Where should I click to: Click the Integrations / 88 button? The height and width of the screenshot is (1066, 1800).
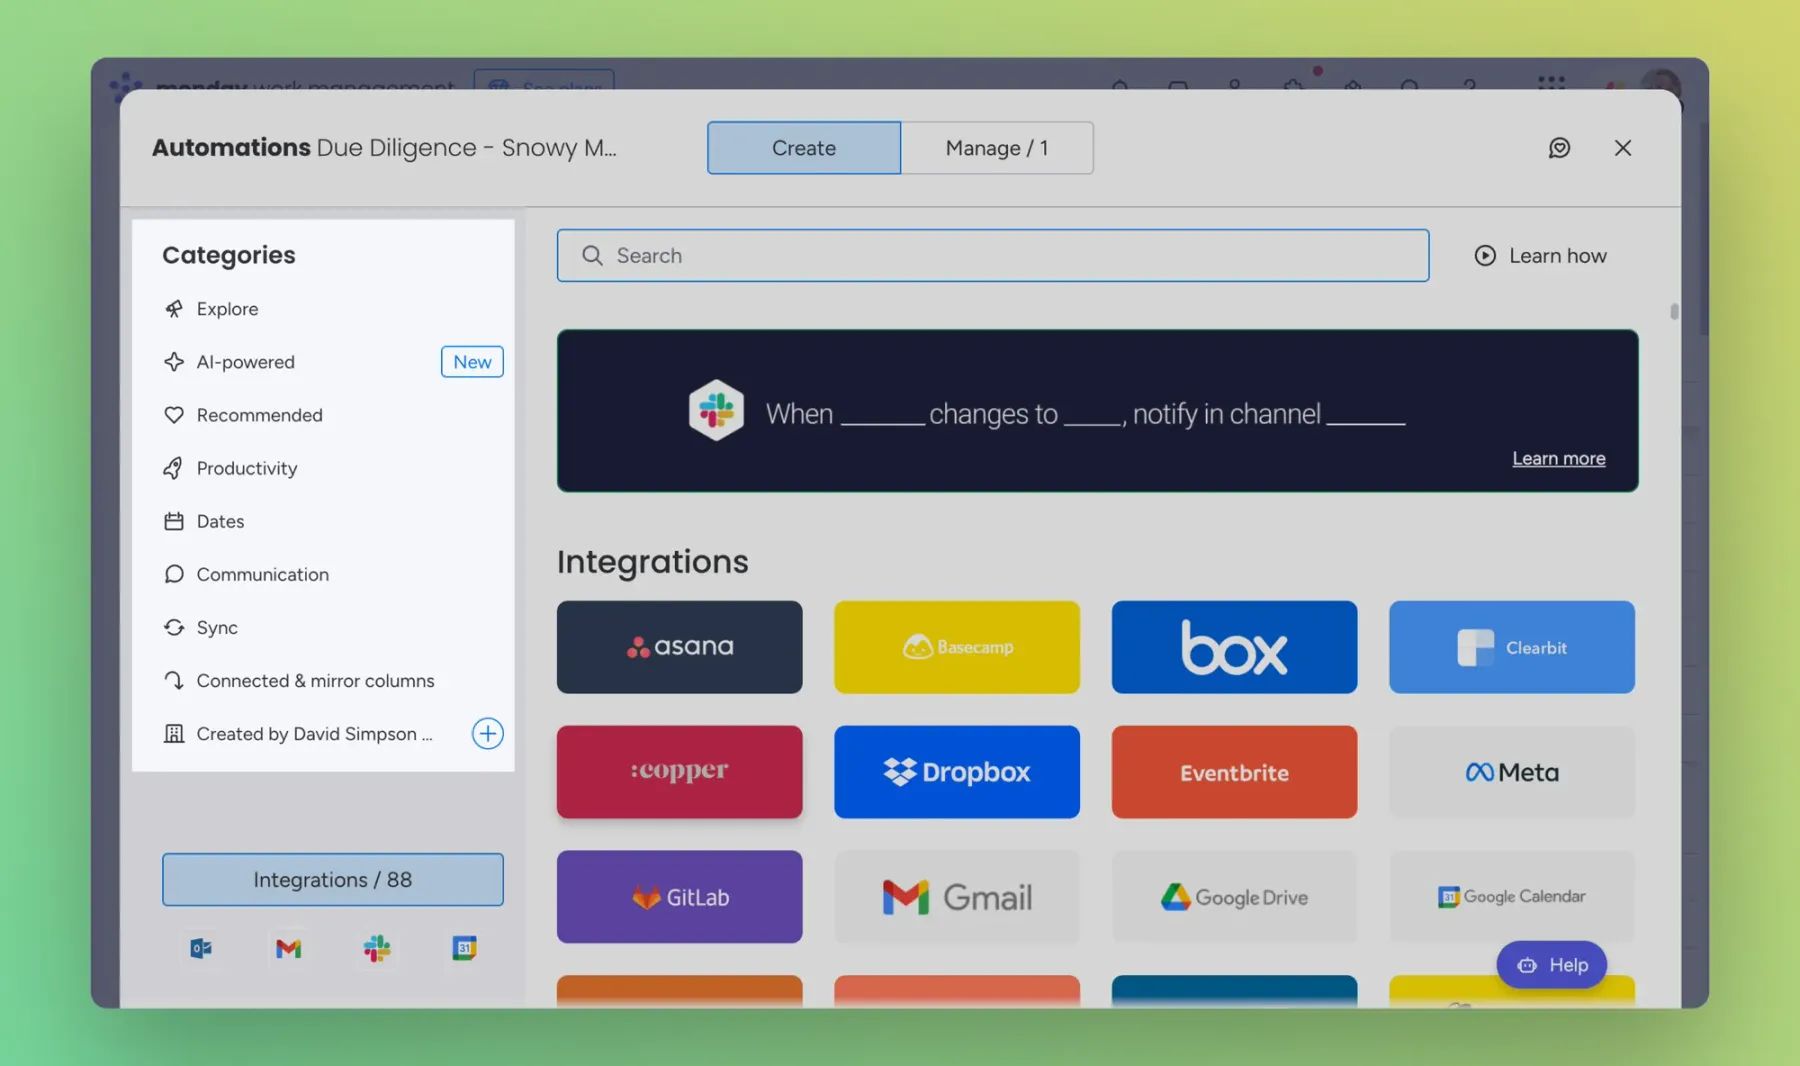[332, 879]
